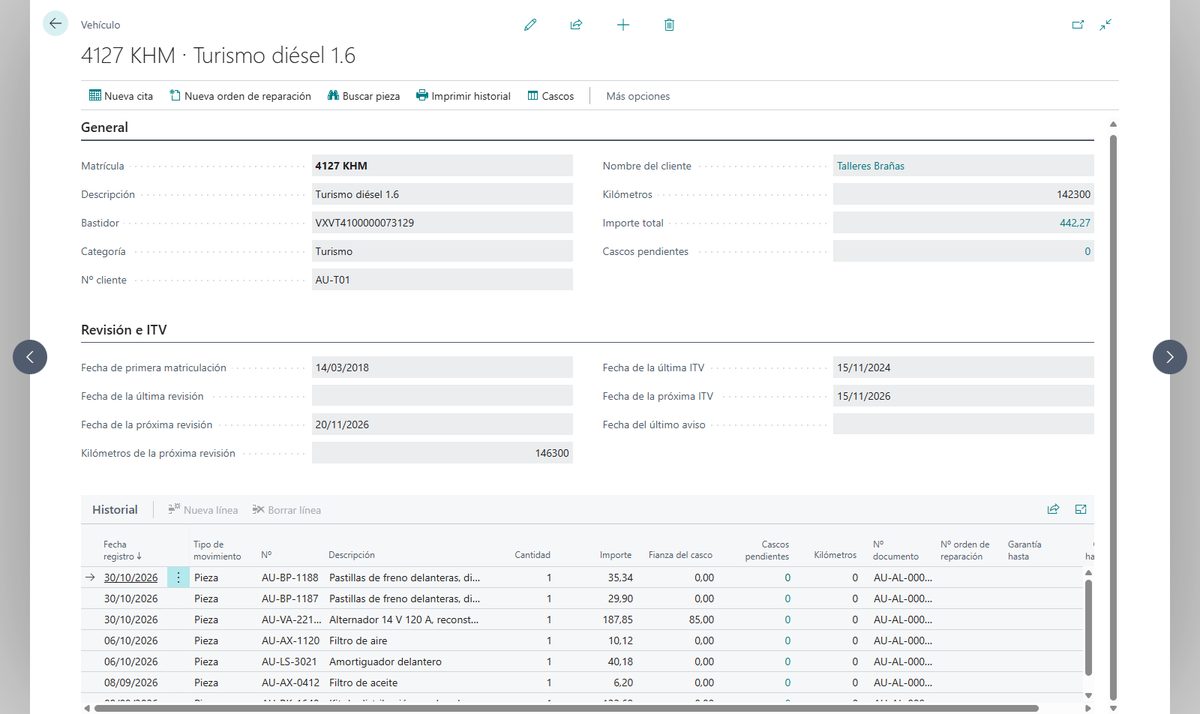Expand the Historial part to full view
Screen dimensions: 1200x714
click(x=1081, y=509)
